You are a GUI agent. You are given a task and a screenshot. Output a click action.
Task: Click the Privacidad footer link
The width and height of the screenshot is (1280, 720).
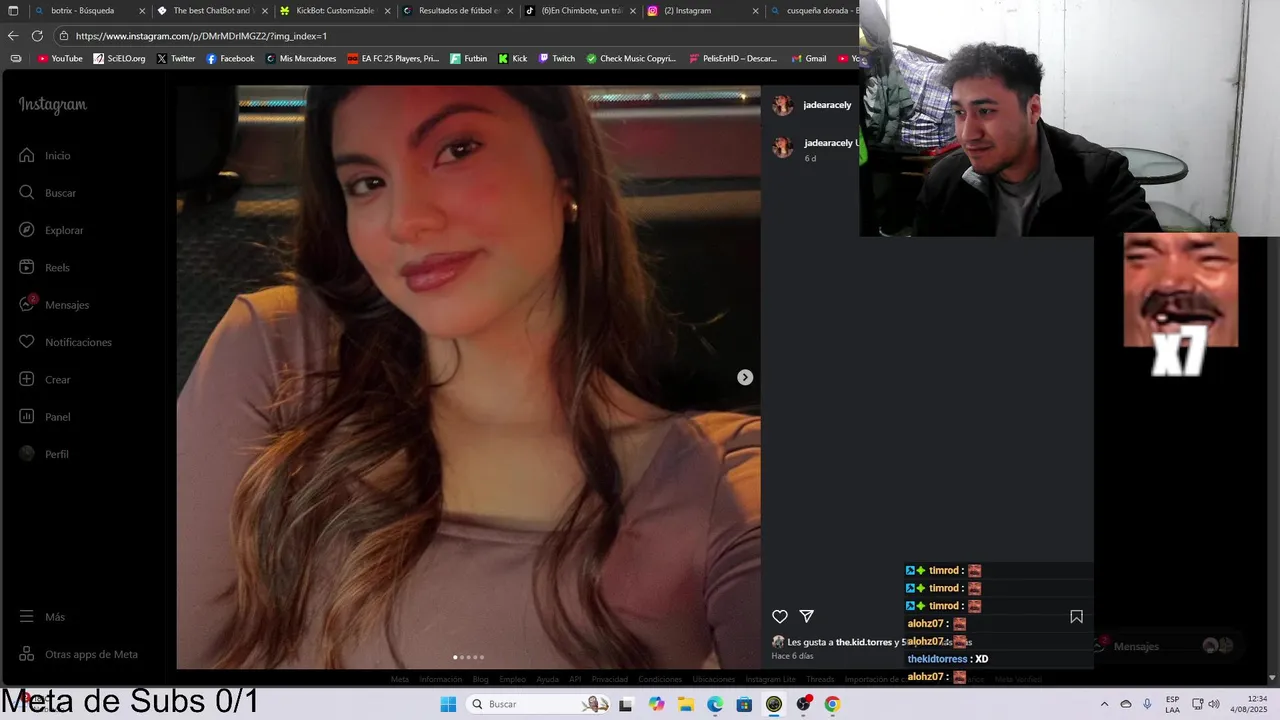(609, 679)
